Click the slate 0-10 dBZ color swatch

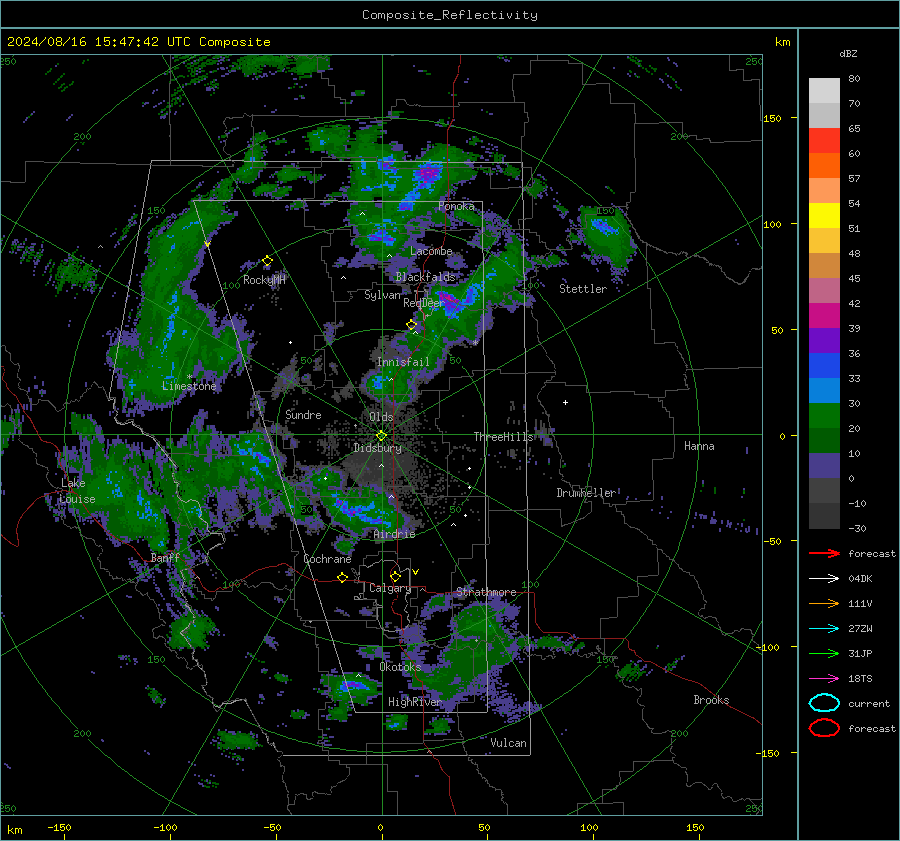pyautogui.click(x=824, y=466)
